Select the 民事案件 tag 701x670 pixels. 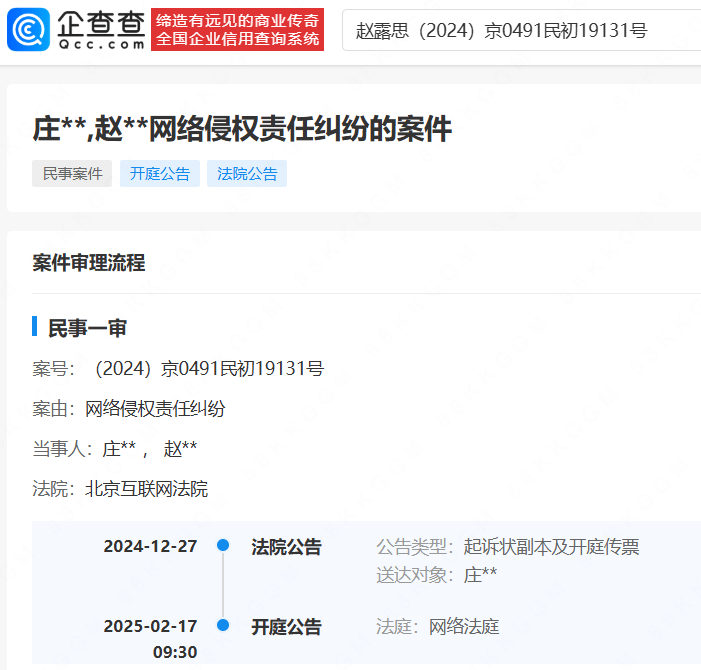click(x=72, y=173)
